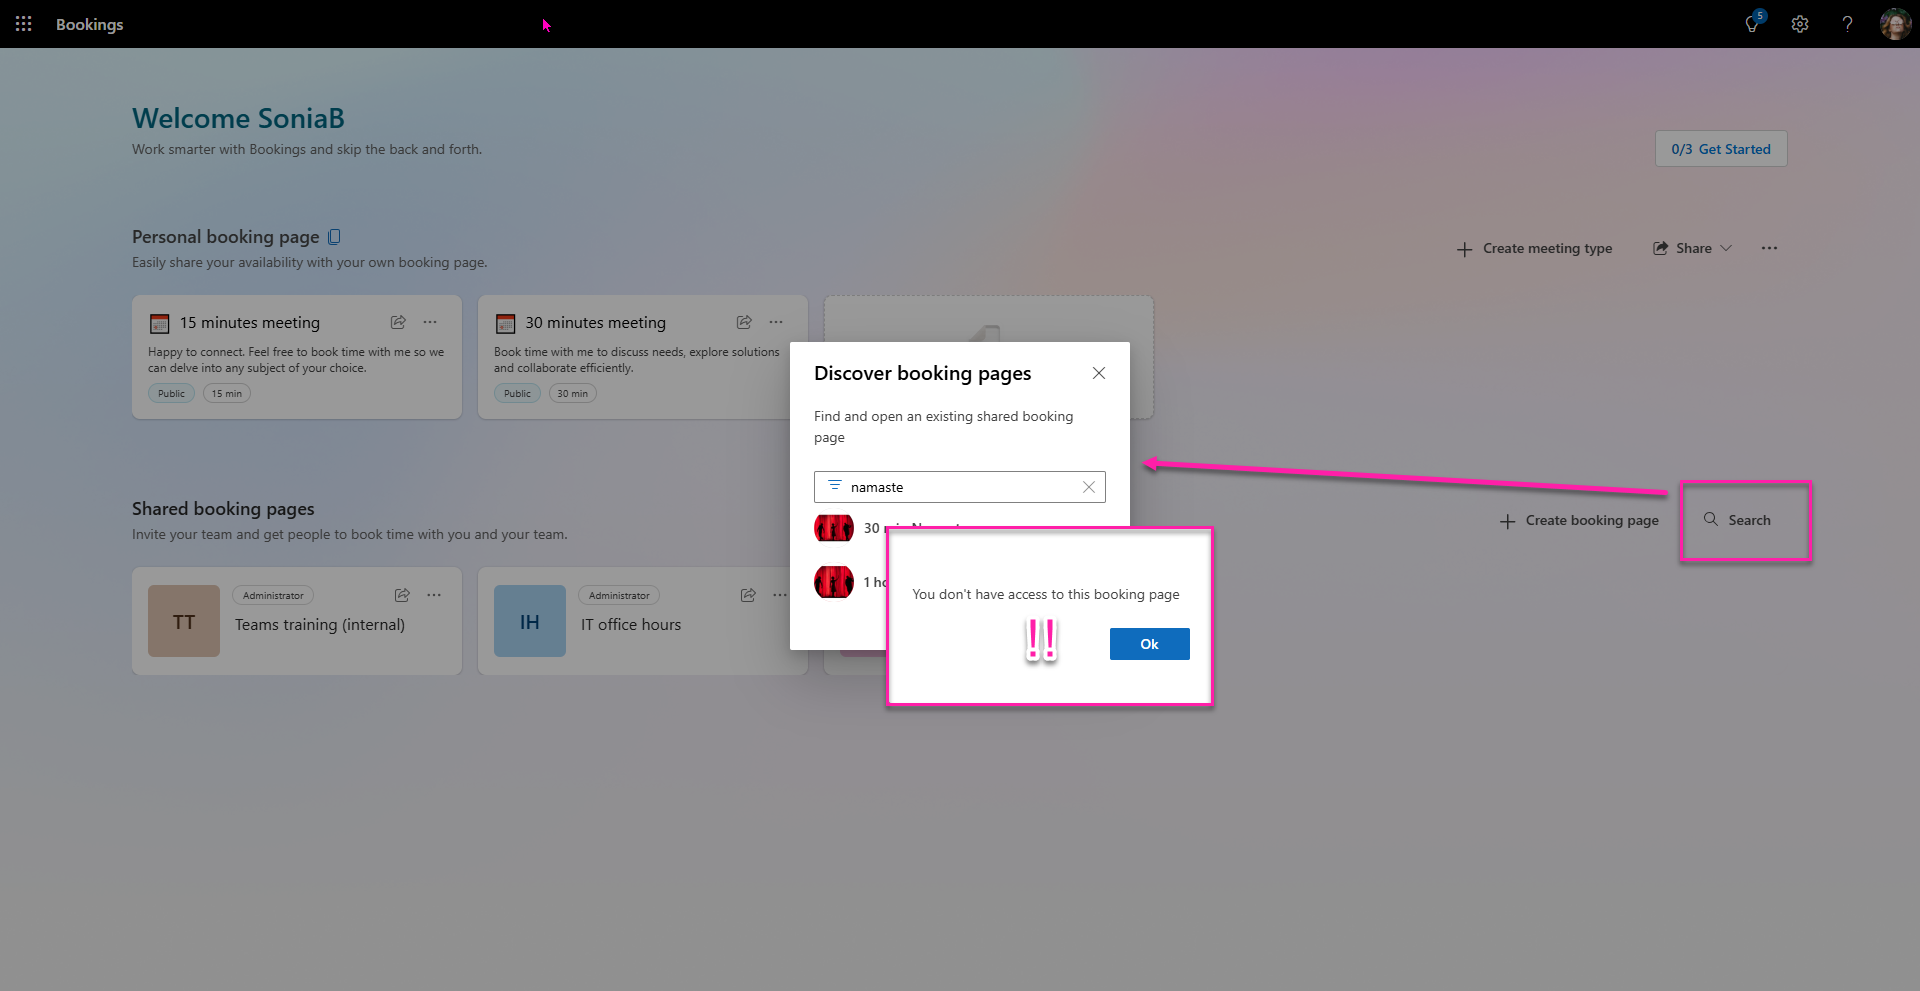Screen dimensions: 1920x991
Task: Click the 15 min tag
Action: click(227, 393)
